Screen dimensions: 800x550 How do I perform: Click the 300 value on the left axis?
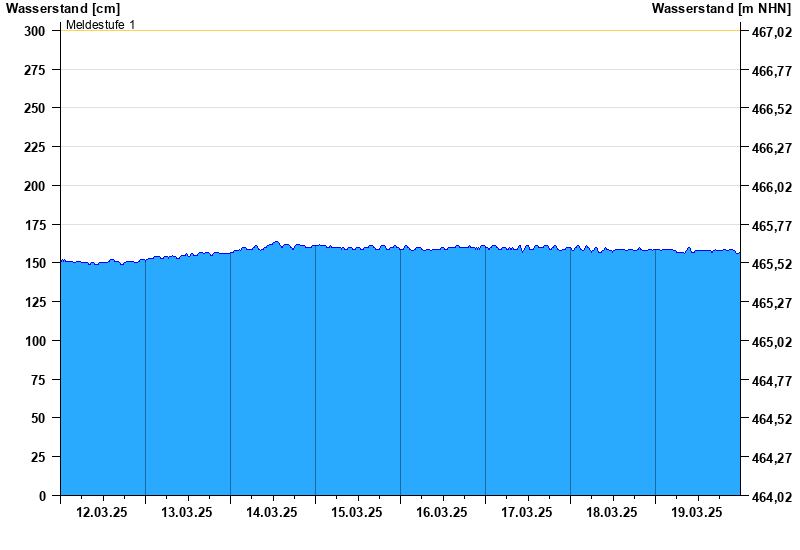(x=35, y=31)
